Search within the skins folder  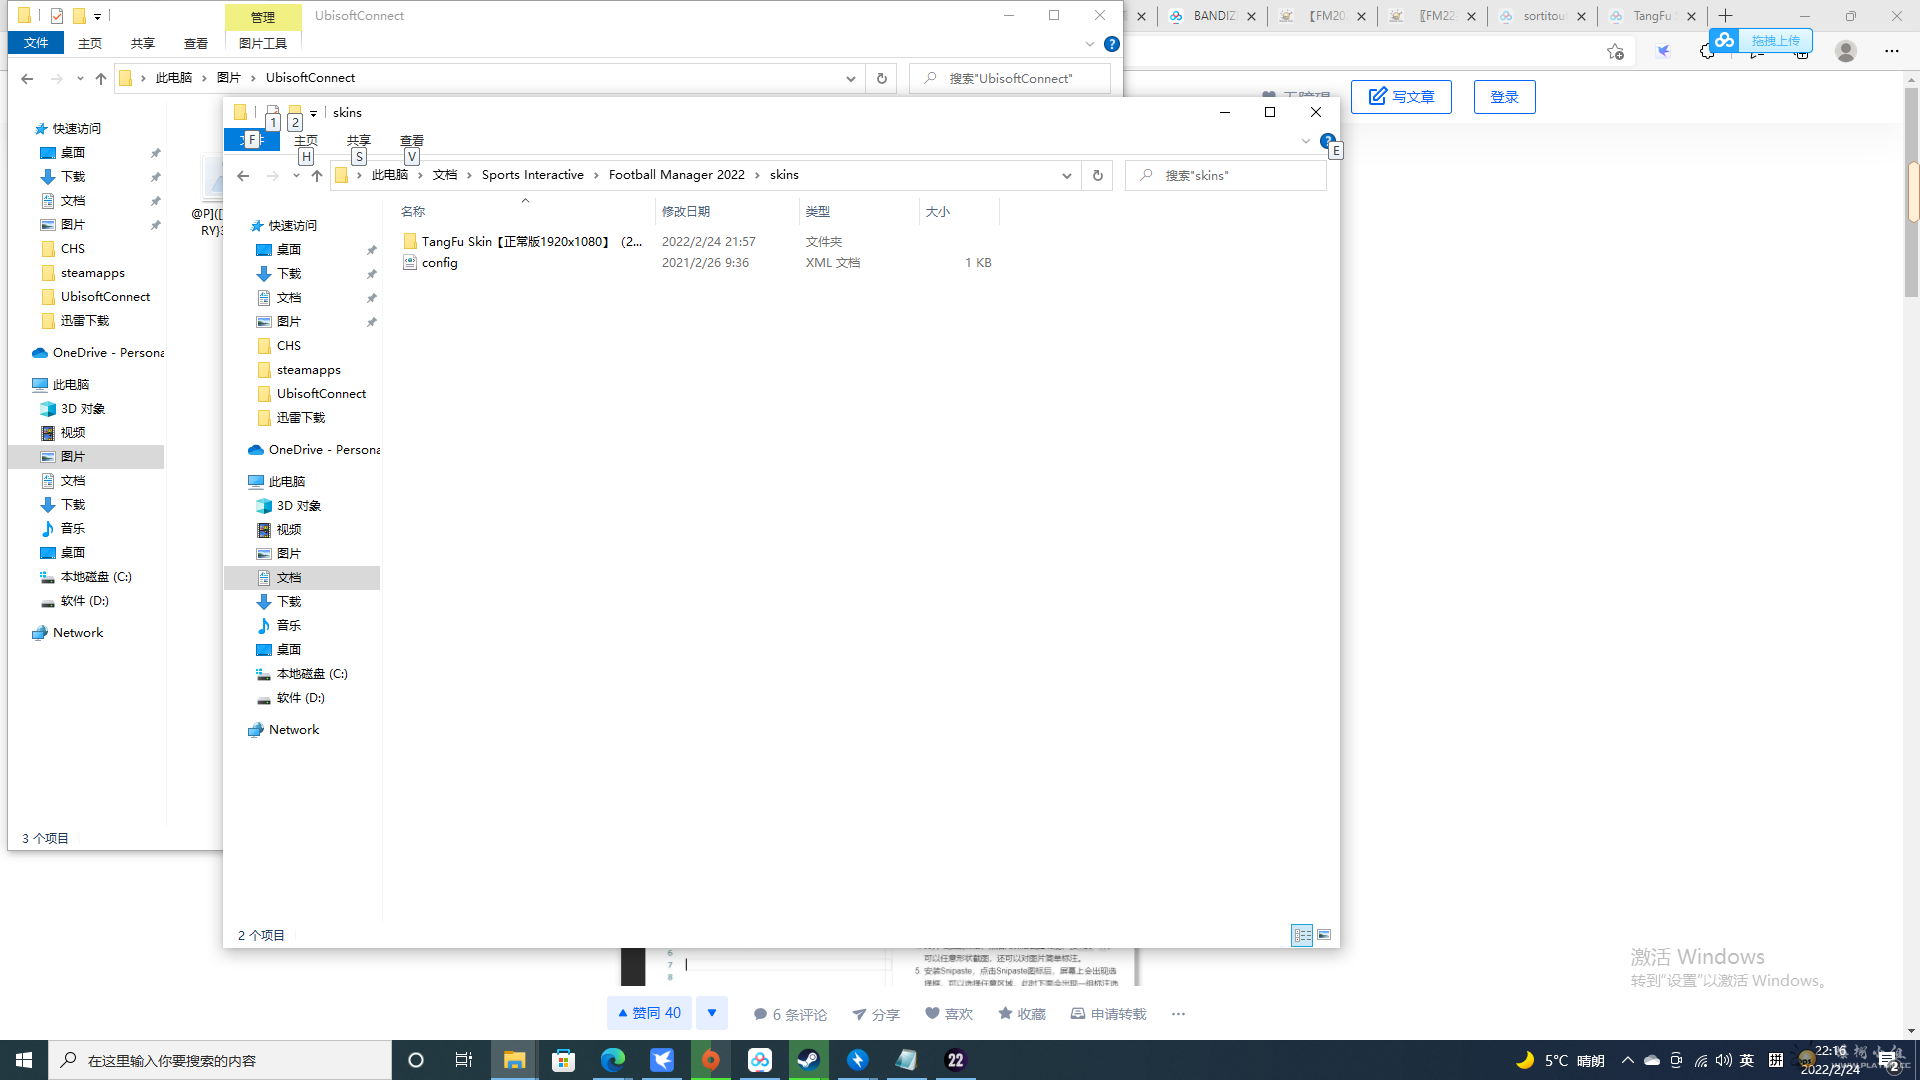[x=1226, y=176]
